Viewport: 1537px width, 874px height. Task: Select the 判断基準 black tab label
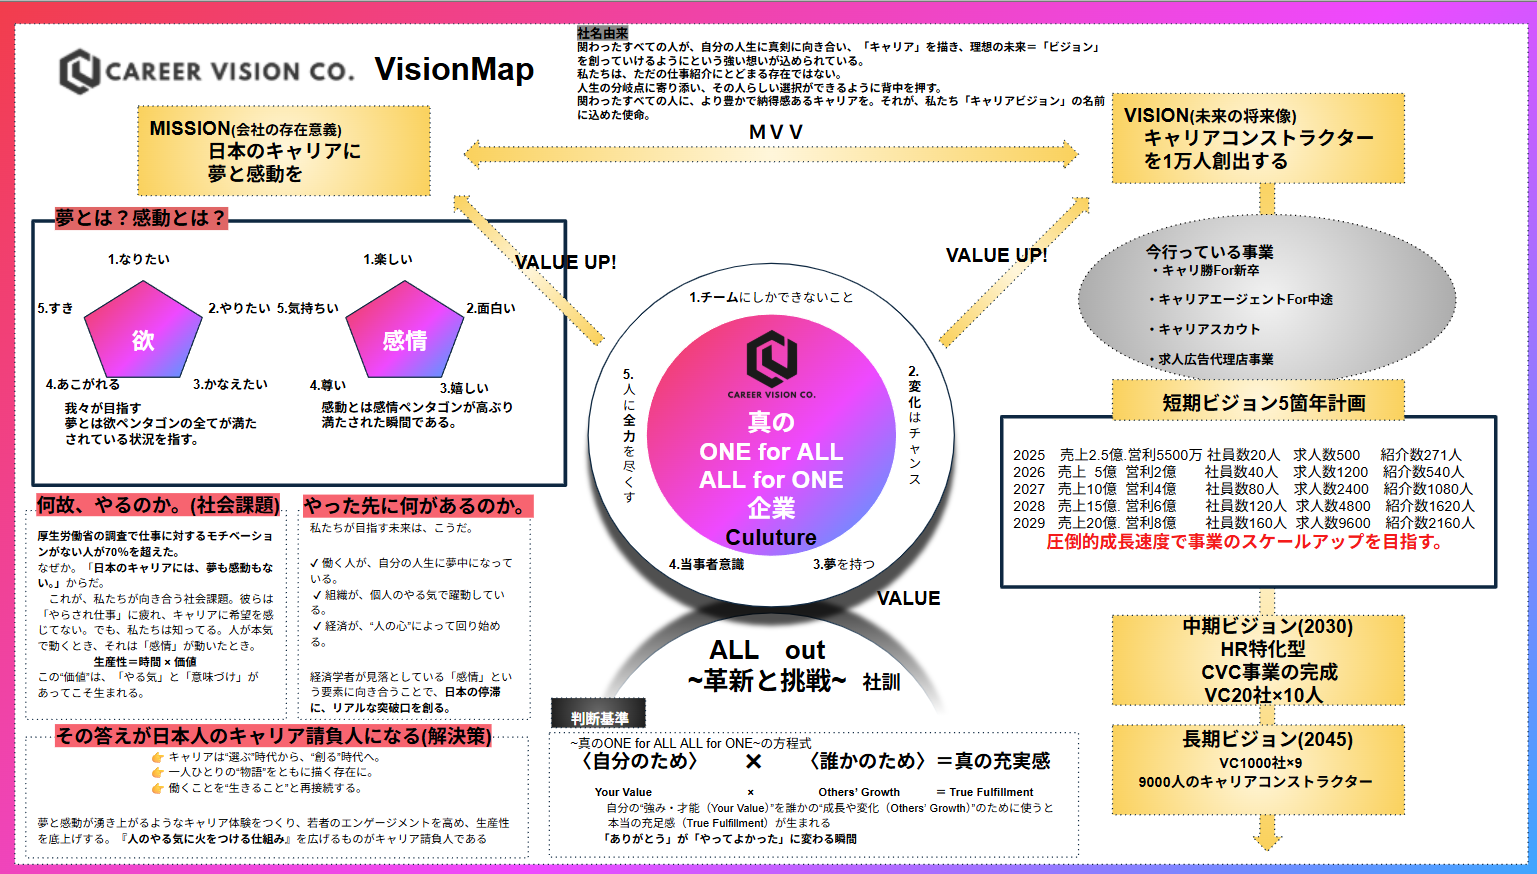pyautogui.click(x=599, y=716)
